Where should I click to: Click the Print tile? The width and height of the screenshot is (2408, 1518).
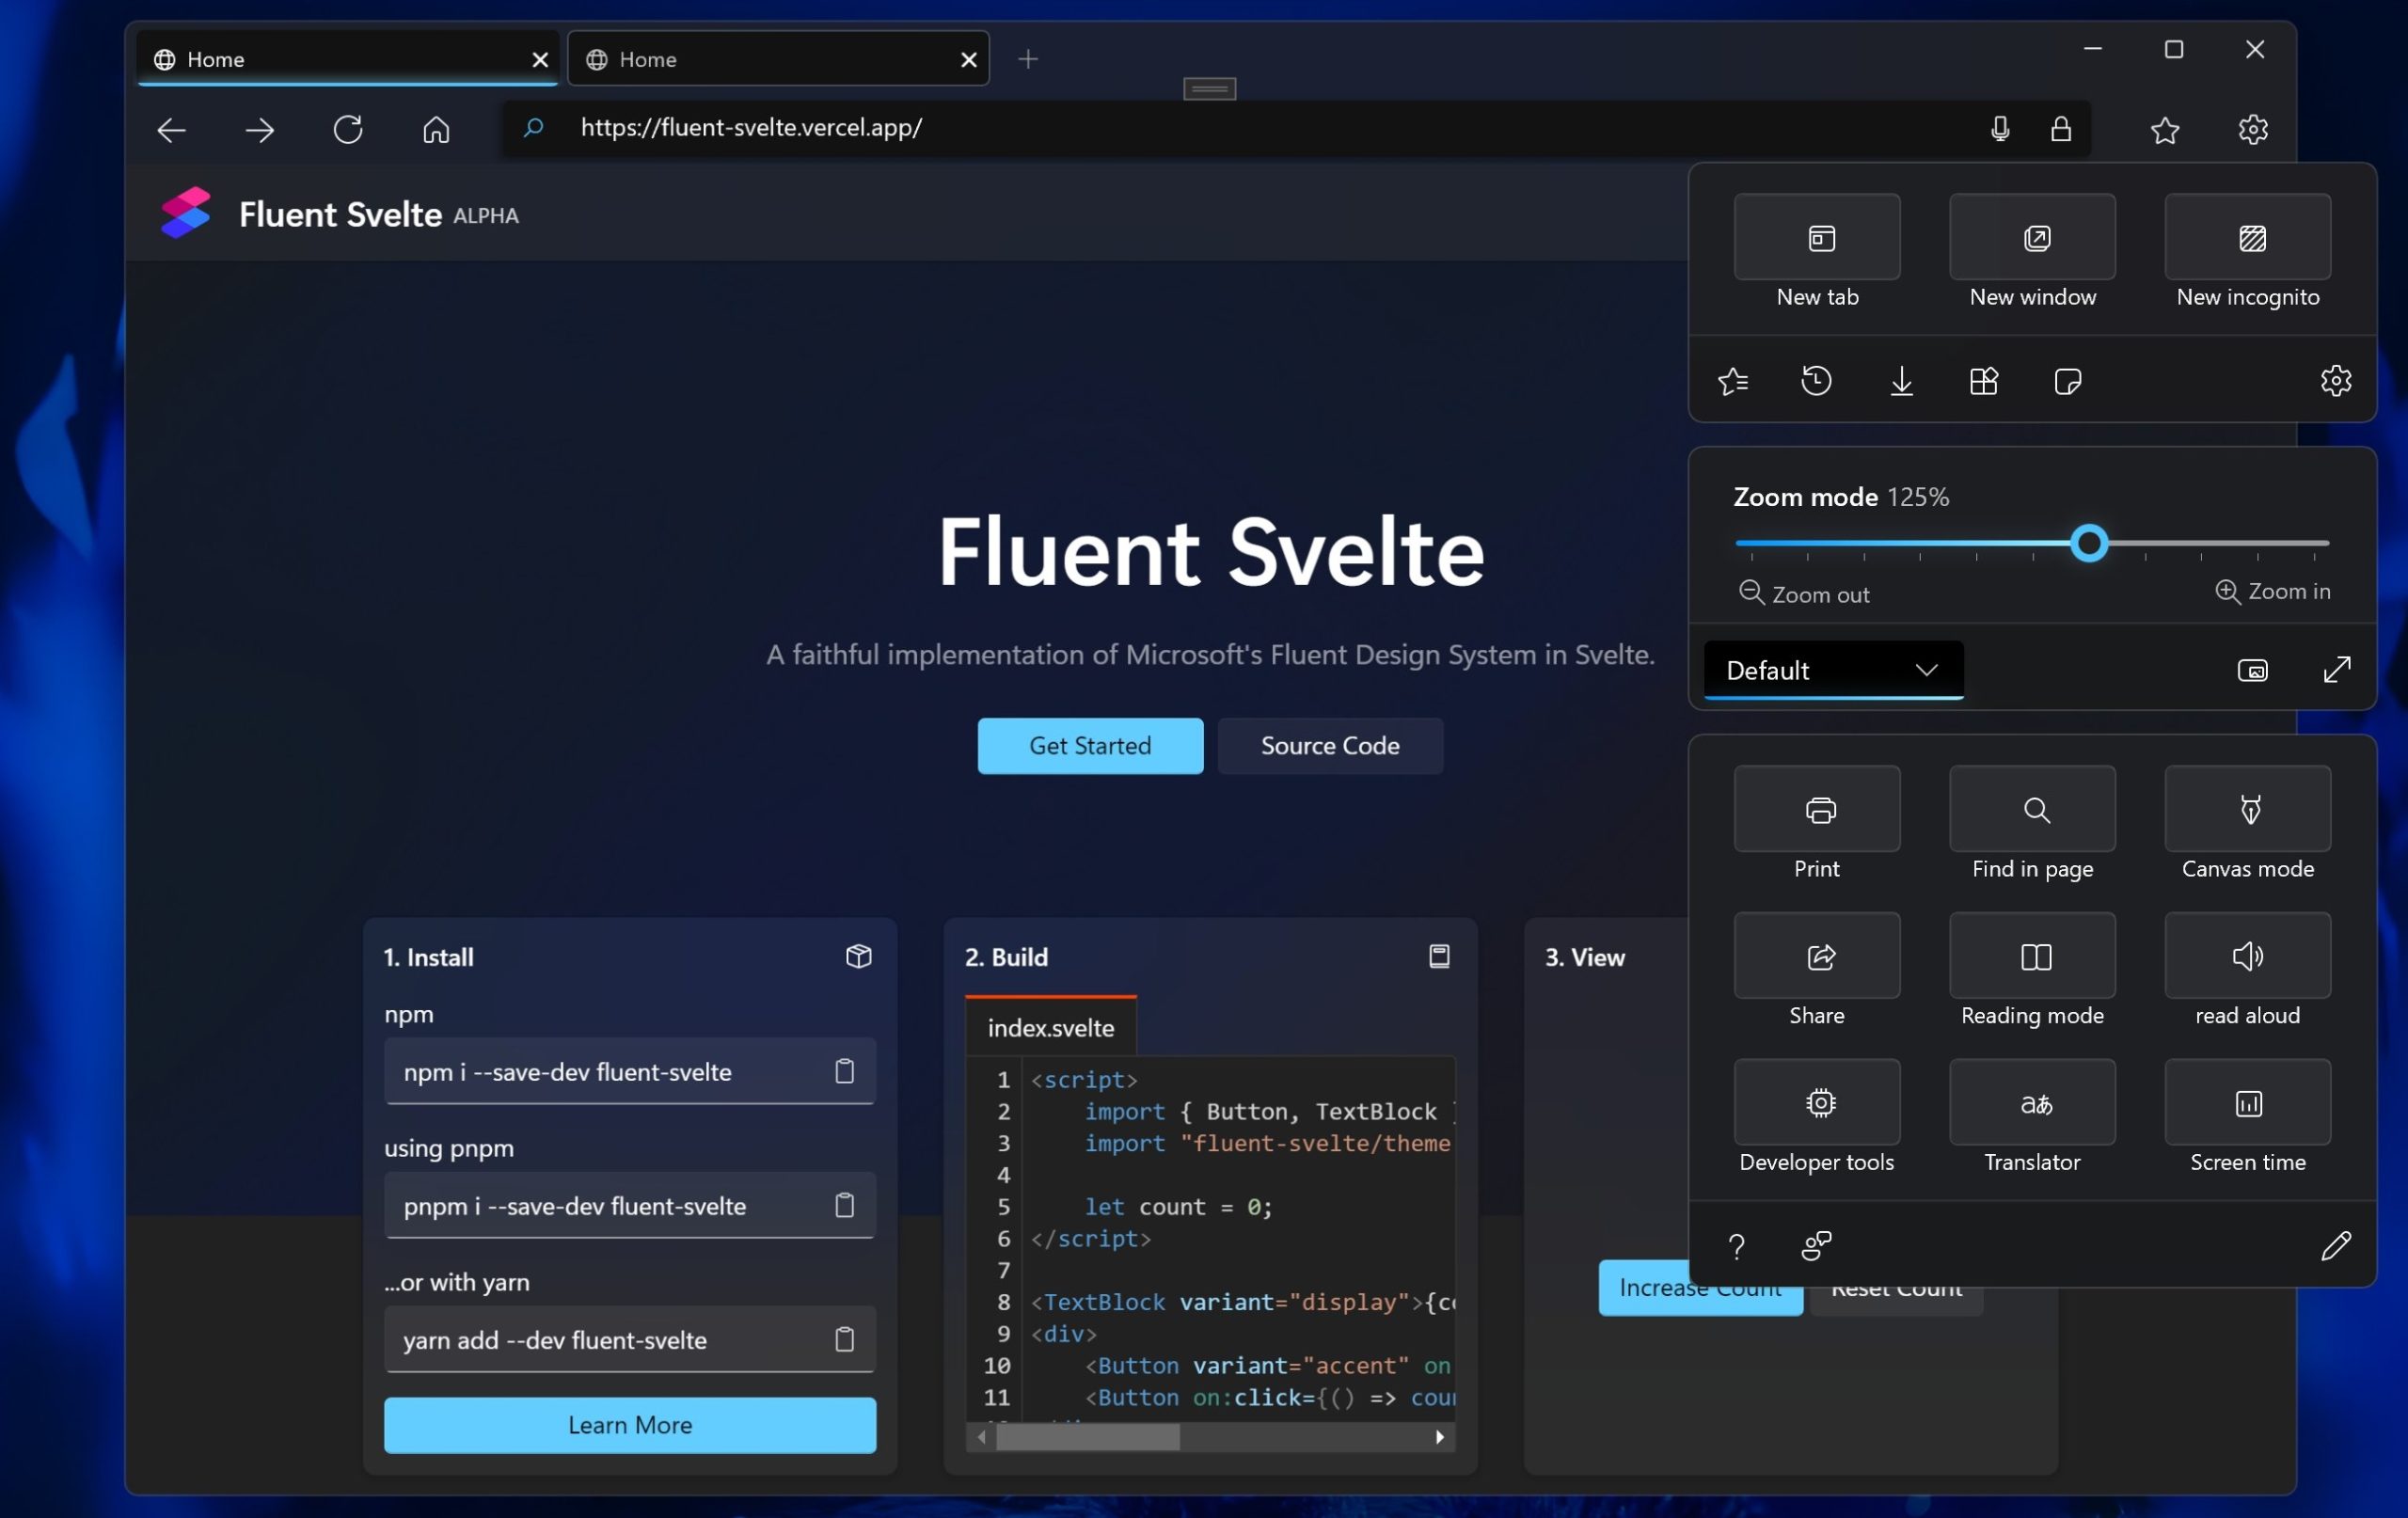[x=1816, y=809]
